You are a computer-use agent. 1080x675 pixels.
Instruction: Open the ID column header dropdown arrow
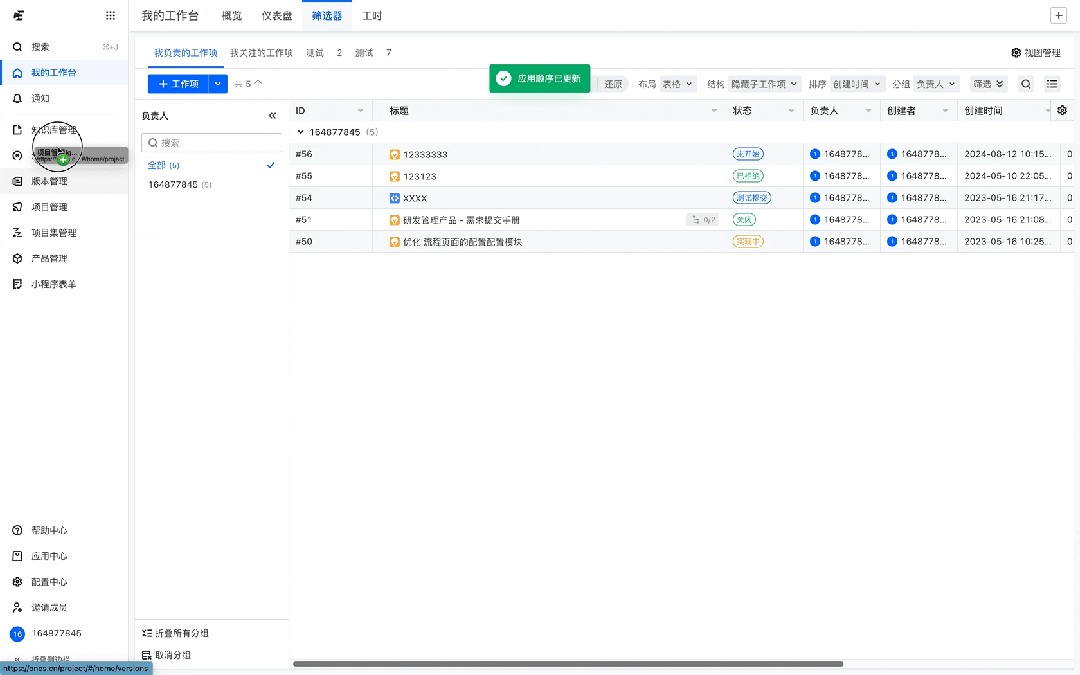pos(360,111)
